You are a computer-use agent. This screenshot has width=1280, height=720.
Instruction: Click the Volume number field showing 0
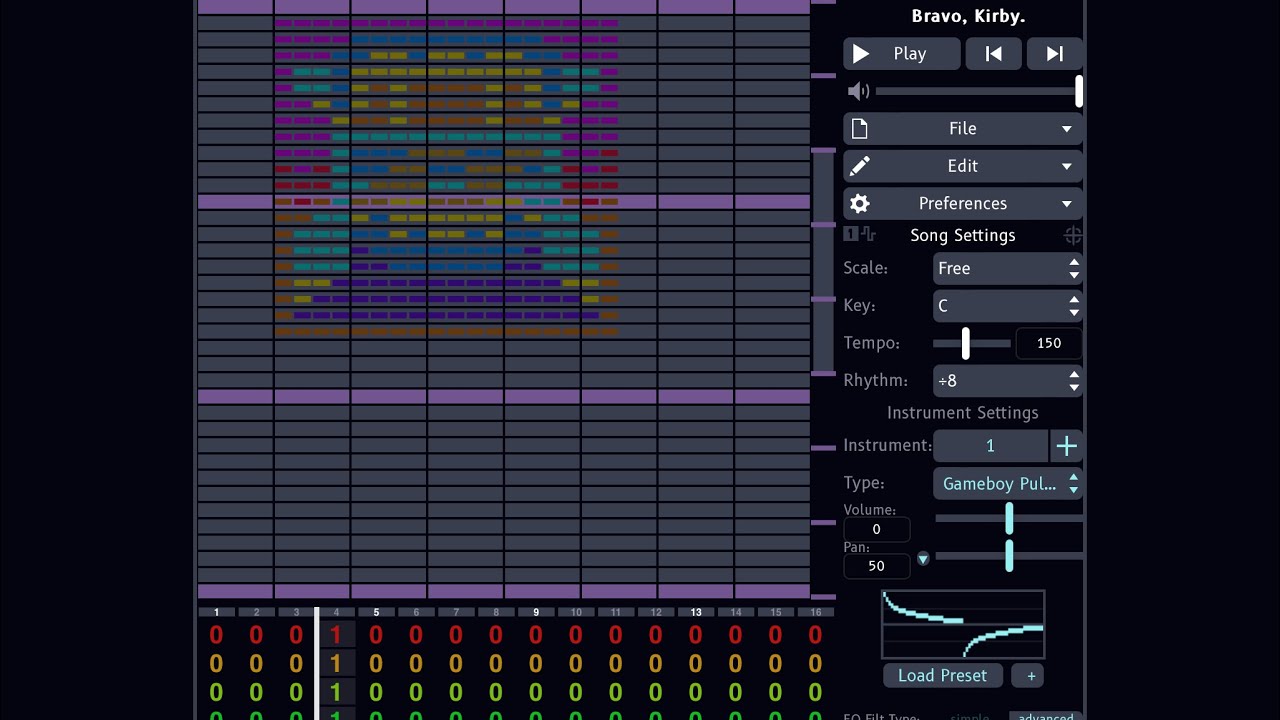pos(876,529)
